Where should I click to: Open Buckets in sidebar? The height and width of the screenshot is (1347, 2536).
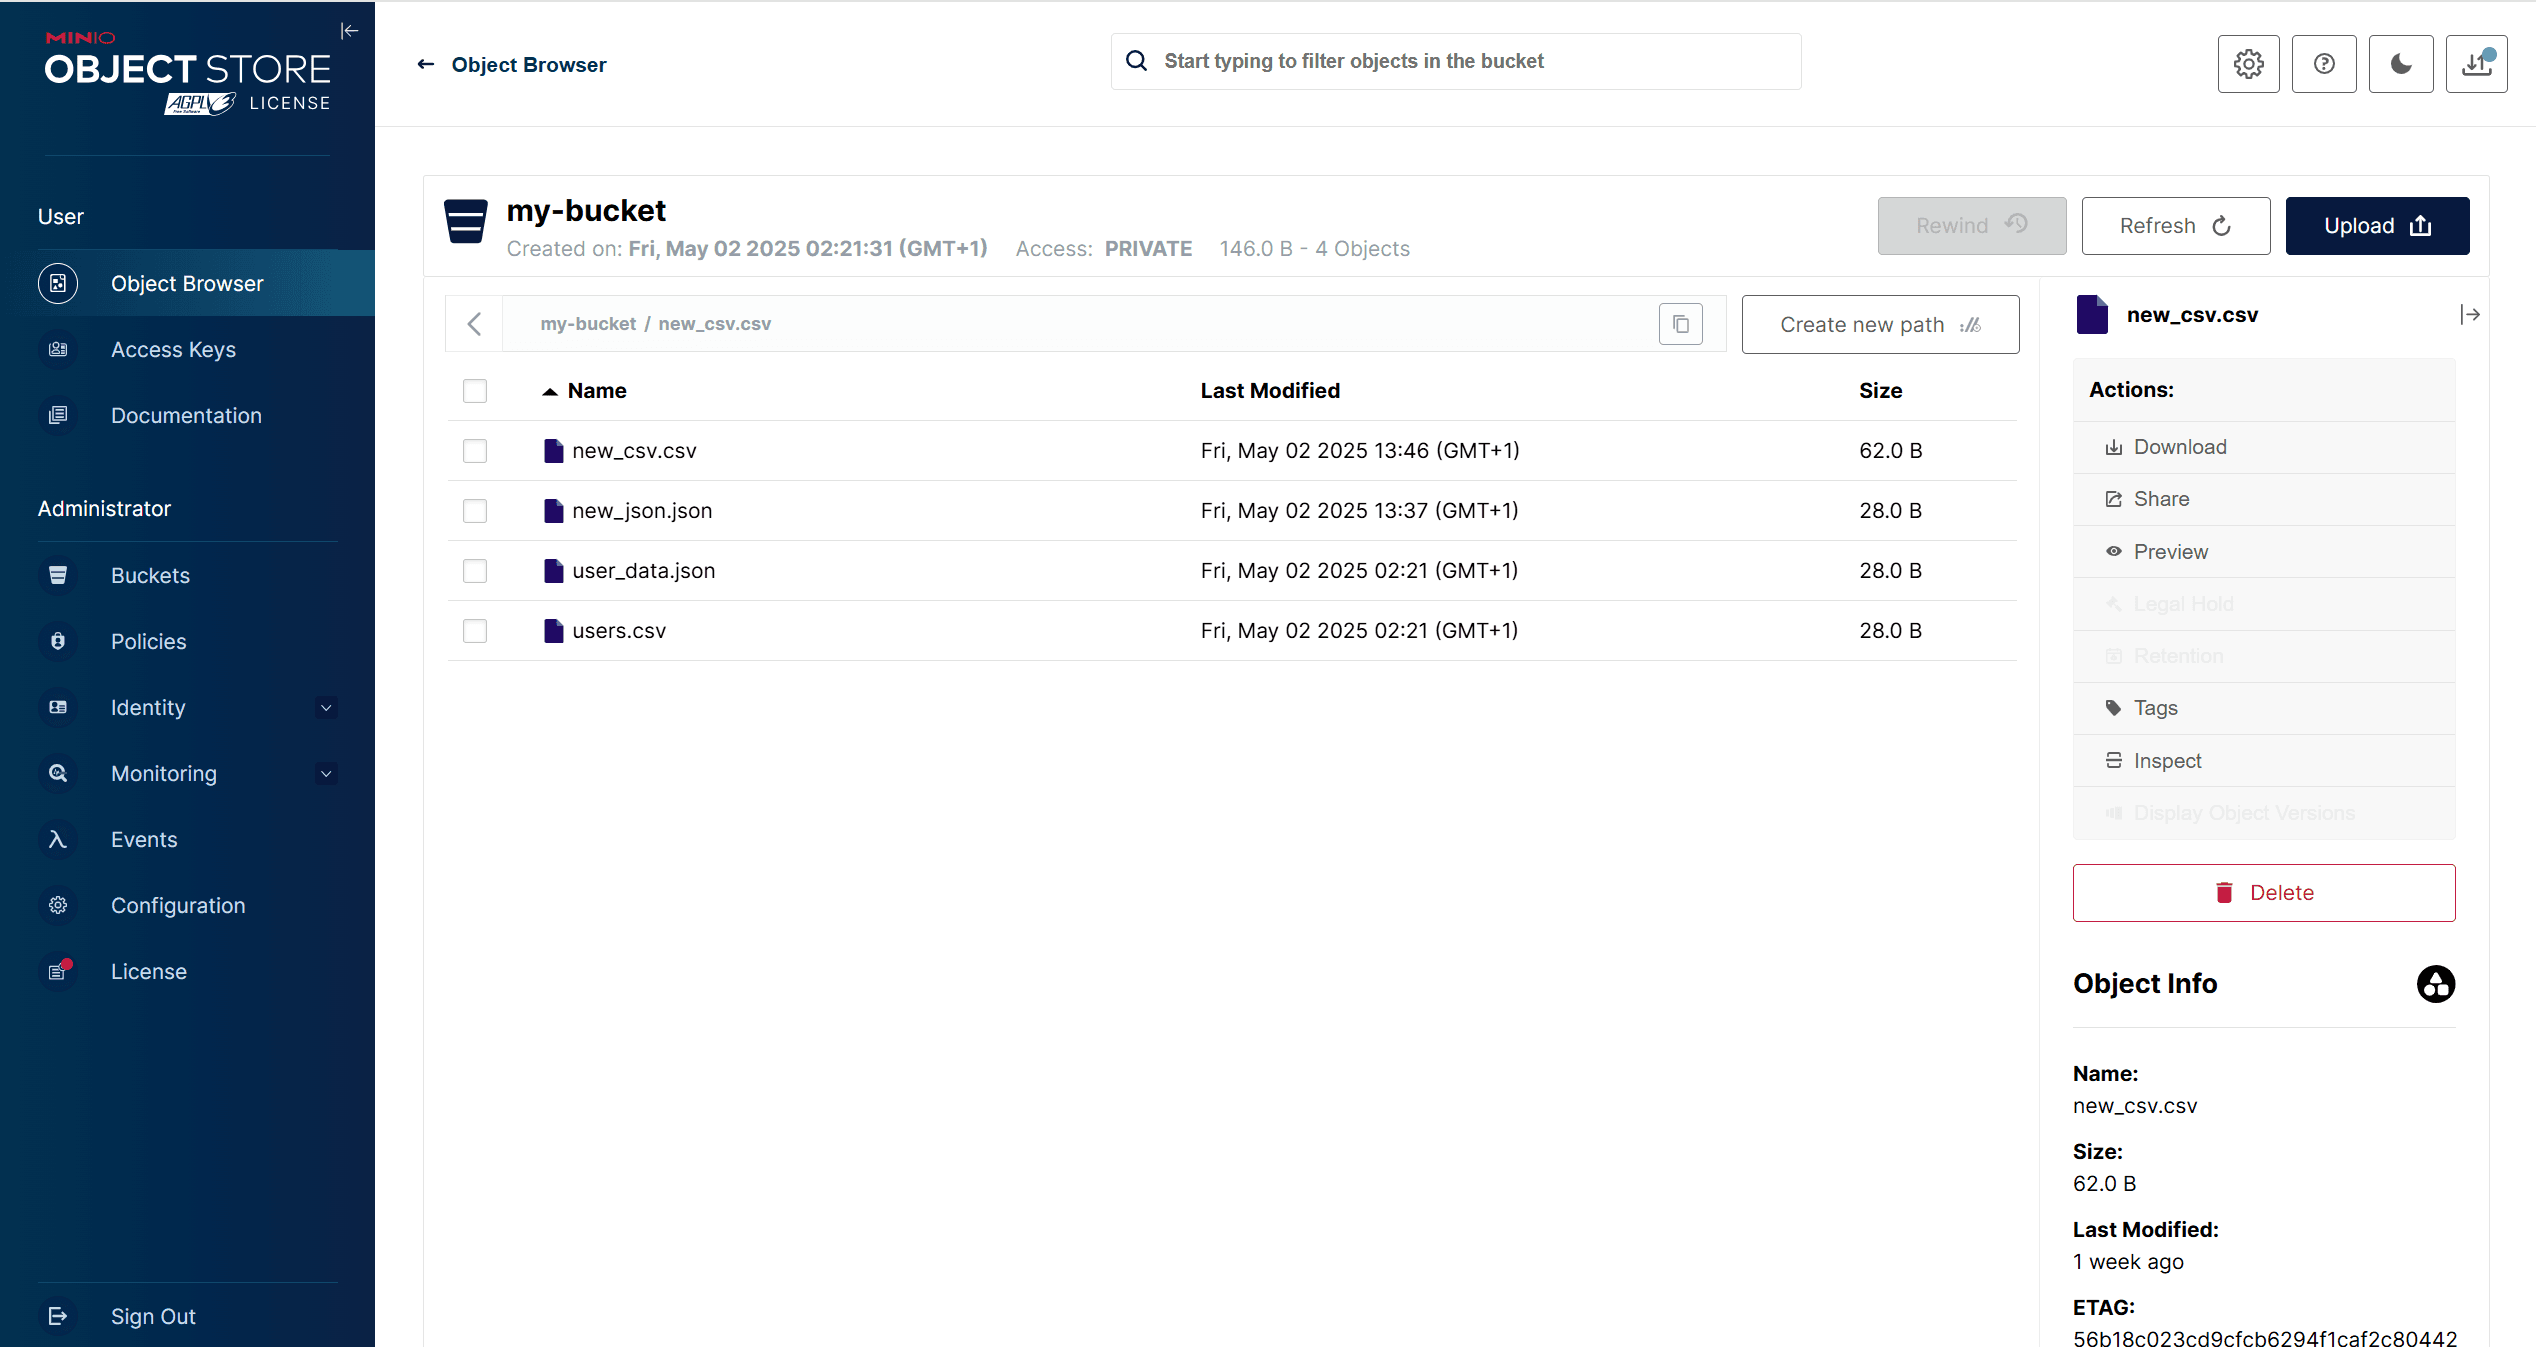click(150, 576)
